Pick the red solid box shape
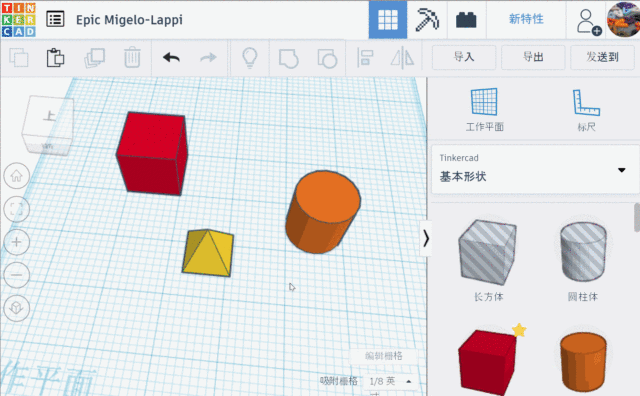This screenshot has height=396, width=640. click(x=487, y=363)
